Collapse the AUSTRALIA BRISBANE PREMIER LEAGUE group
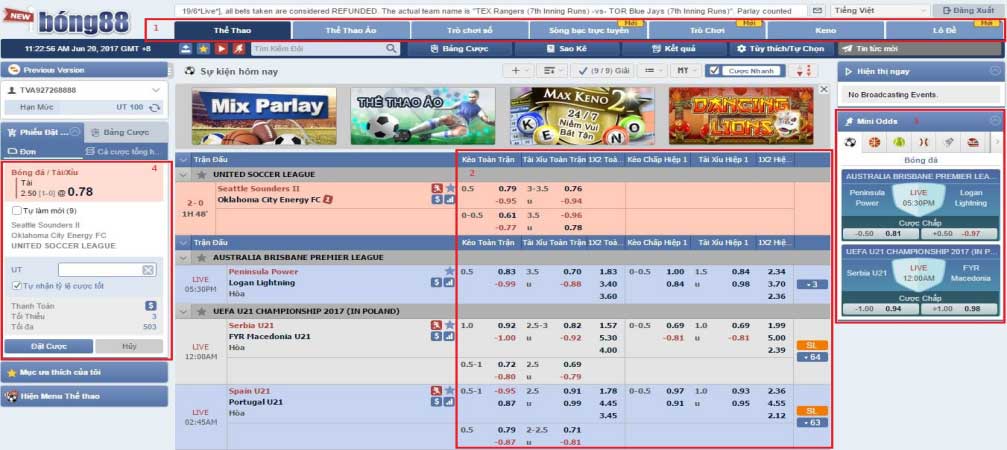Screen dimensions: 1007x450 [183, 257]
